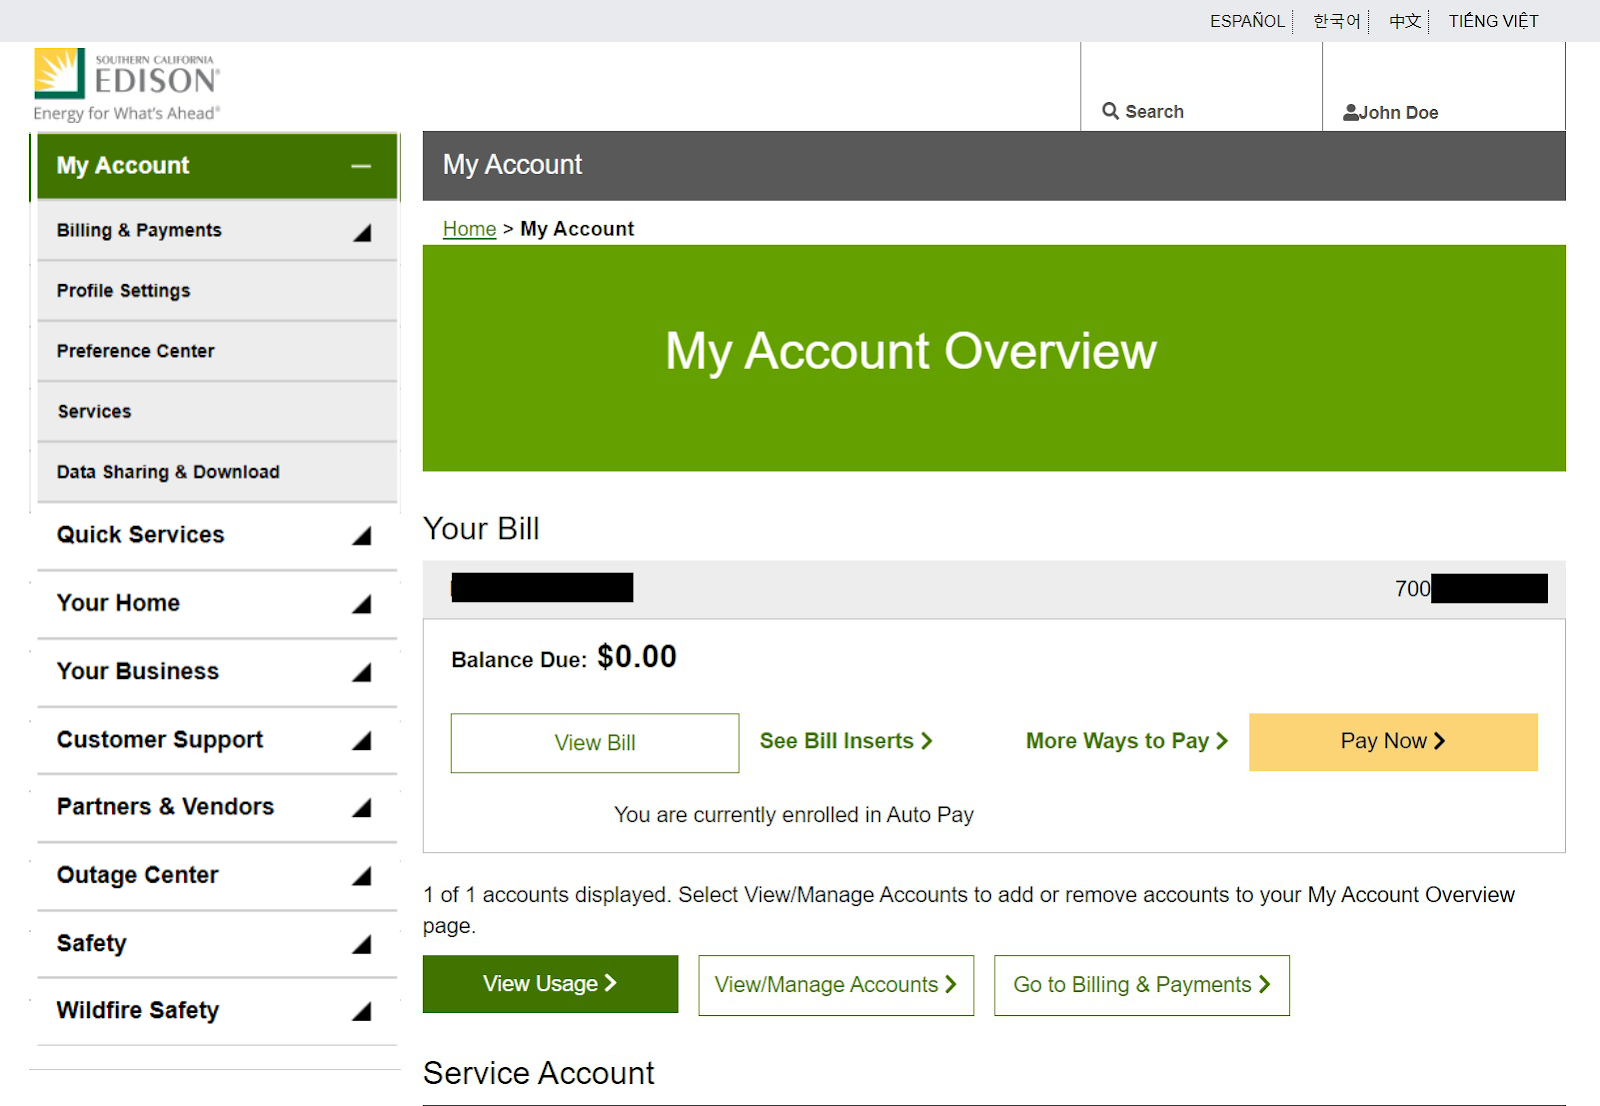Click the Go to Billing & Payments chevron
1600x1106 pixels.
(x=1266, y=984)
